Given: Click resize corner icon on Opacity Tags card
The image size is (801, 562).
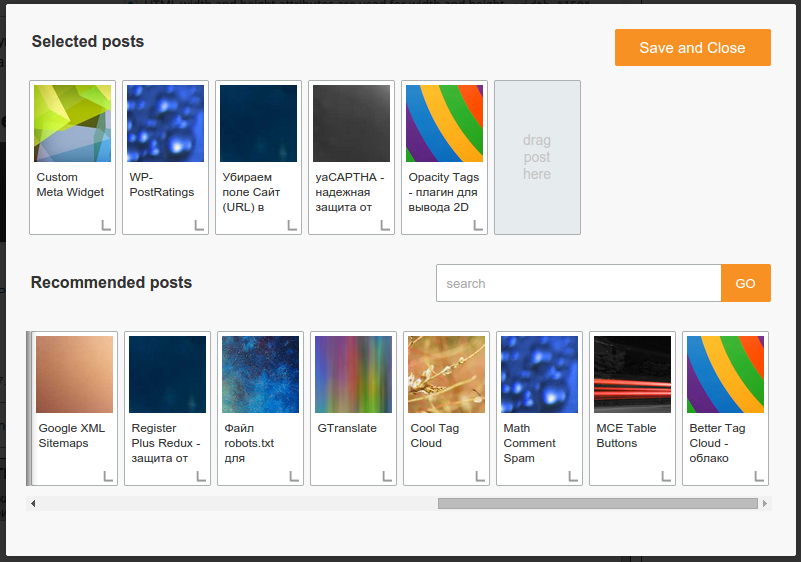Looking at the screenshot, I should click(478, 226).
